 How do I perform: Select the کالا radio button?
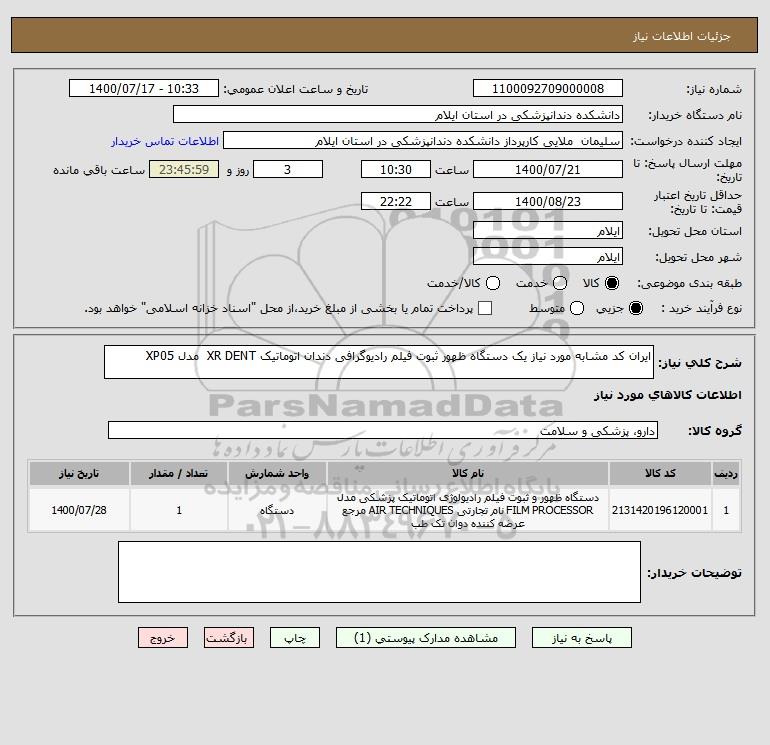tap(612, 283)
